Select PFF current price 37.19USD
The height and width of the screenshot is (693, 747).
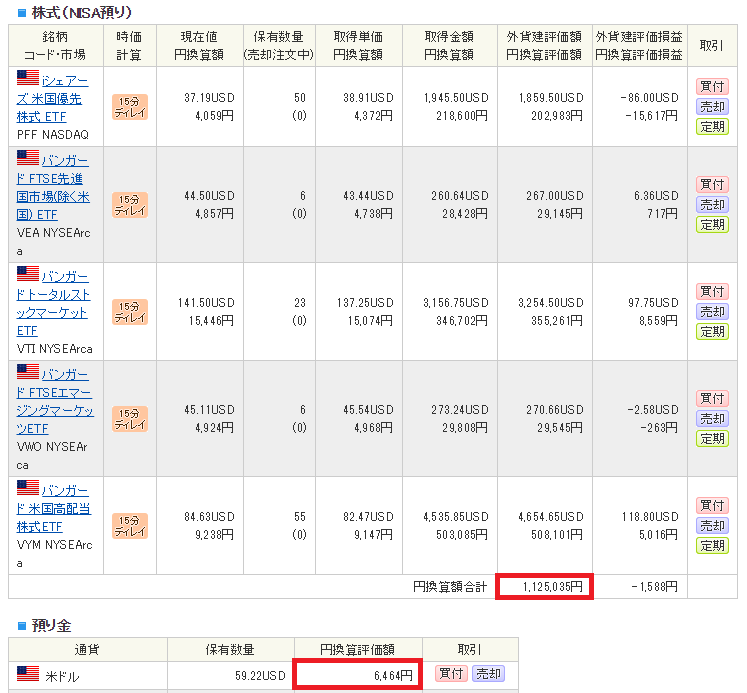[x=209, y=98]
